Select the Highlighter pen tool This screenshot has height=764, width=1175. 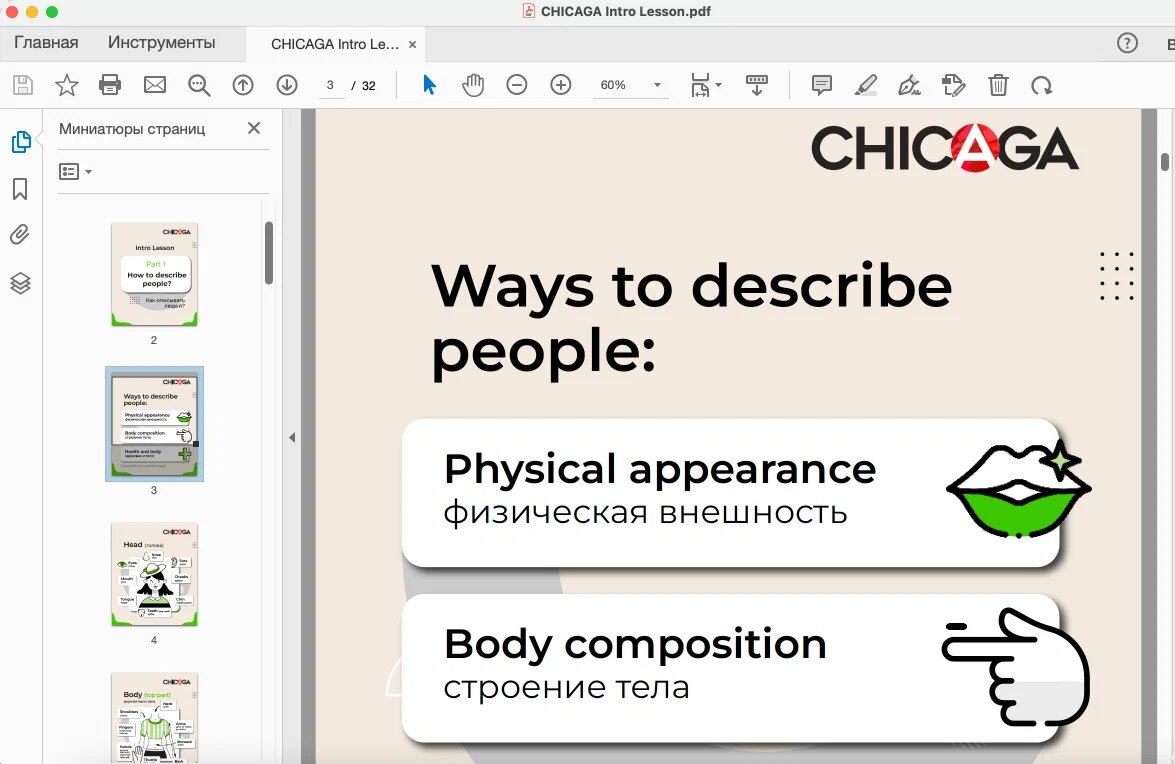click(866, 85)
